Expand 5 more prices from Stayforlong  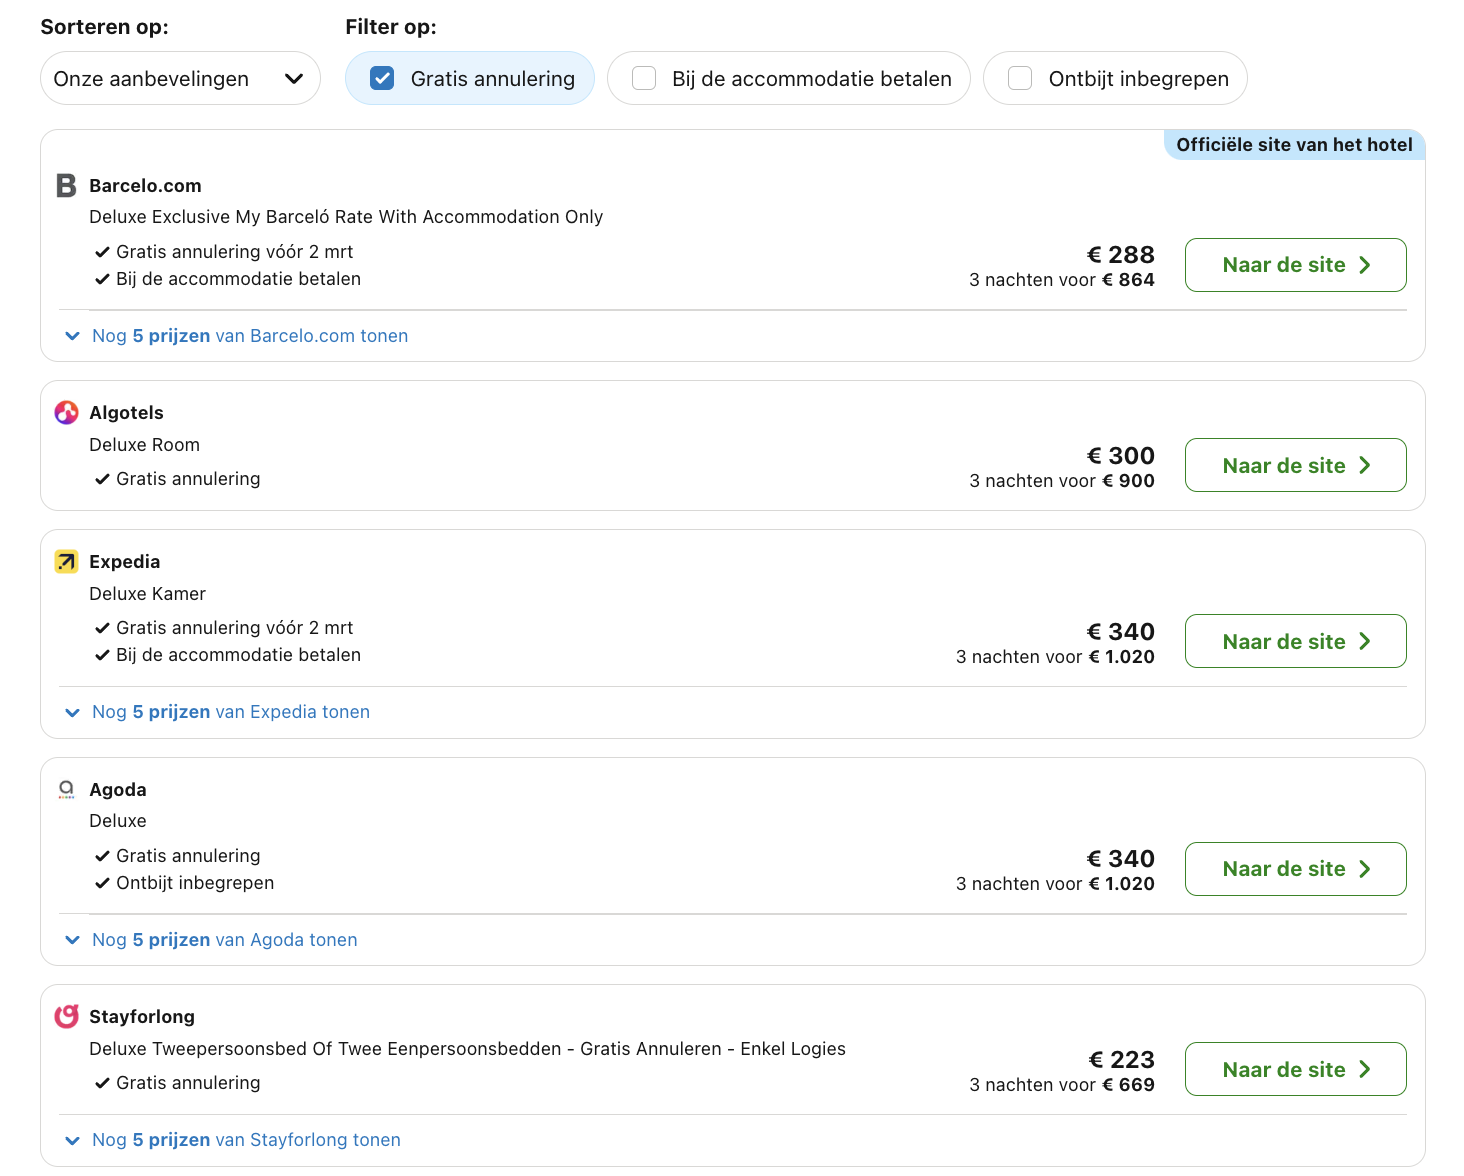point(233,1140)
